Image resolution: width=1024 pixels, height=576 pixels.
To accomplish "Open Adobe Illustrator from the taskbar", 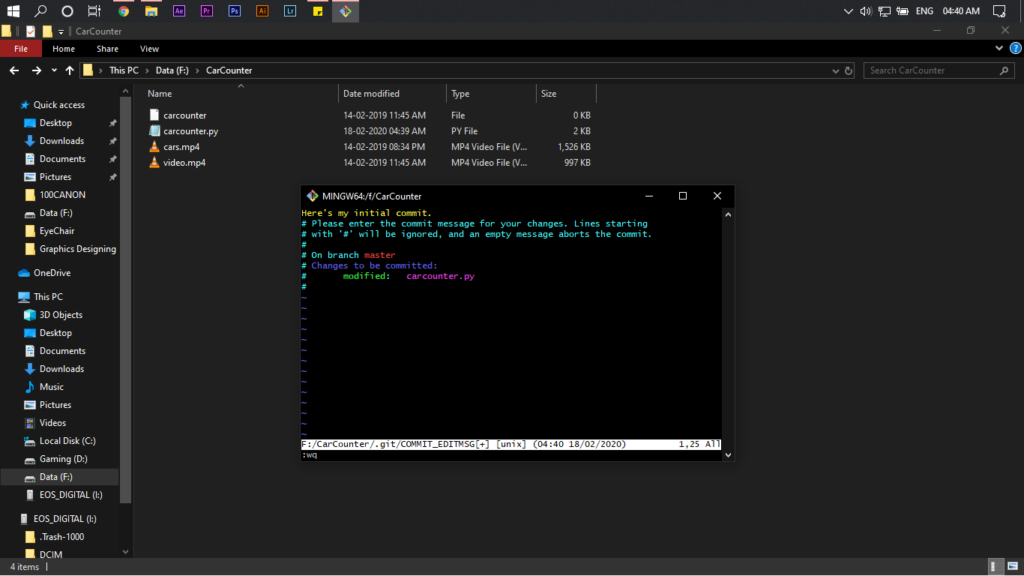I will coord(262,12).
